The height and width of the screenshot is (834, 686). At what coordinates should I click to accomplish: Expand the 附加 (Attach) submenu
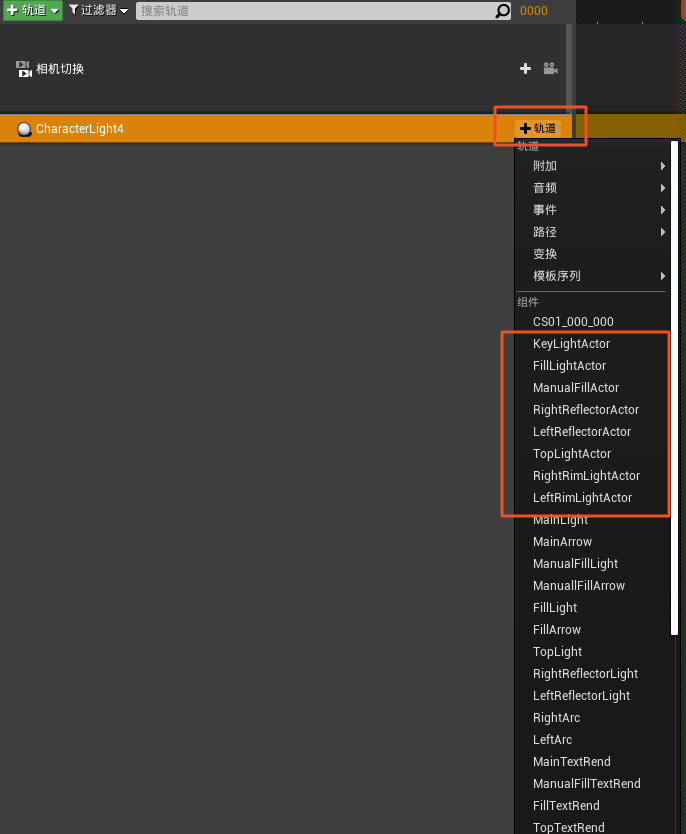click(x=590, y=166)
